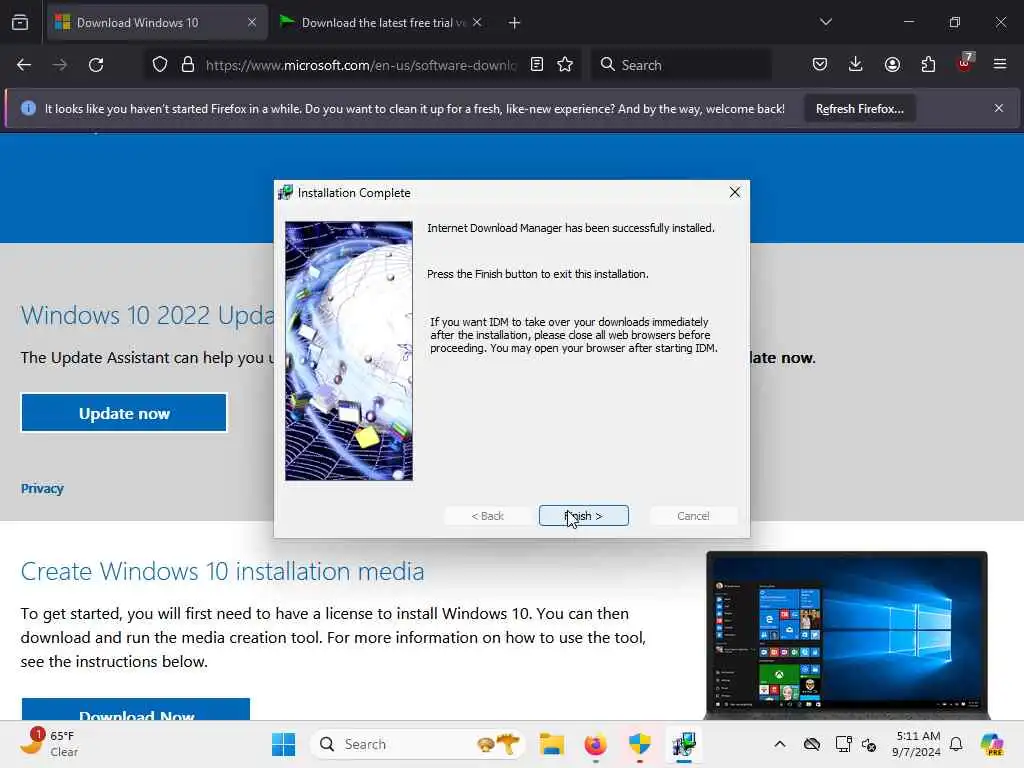Click the taskbar Search box
This screenshot has height=768, width=1024.
coord(418,744)
